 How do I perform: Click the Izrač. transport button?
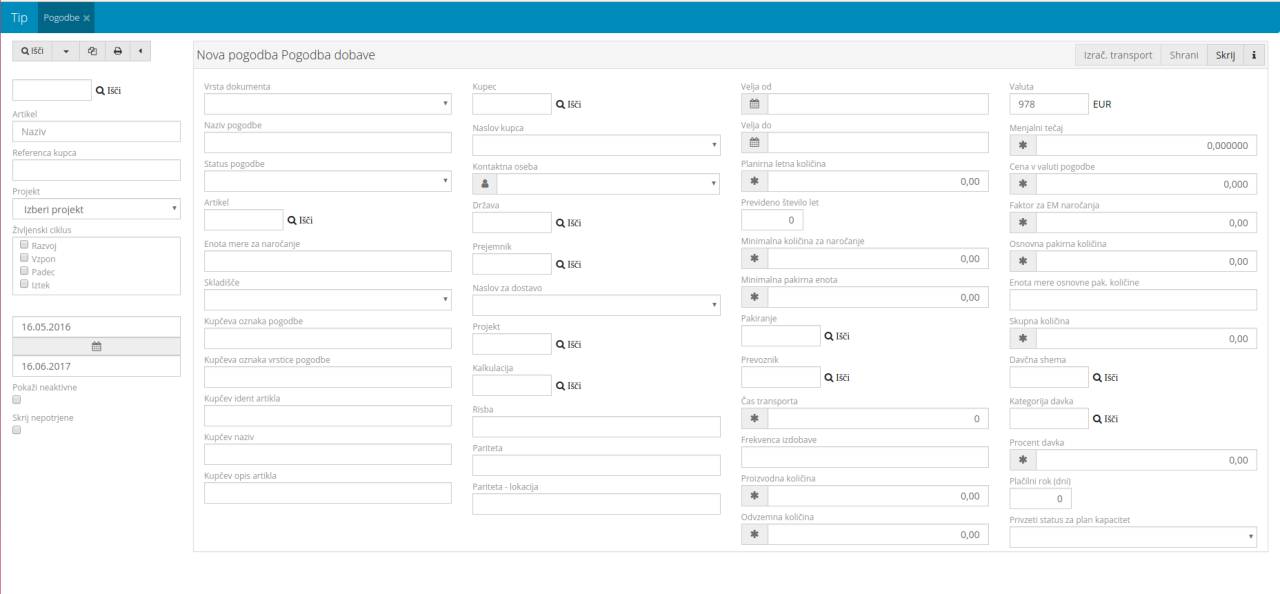click(1117, 55)
